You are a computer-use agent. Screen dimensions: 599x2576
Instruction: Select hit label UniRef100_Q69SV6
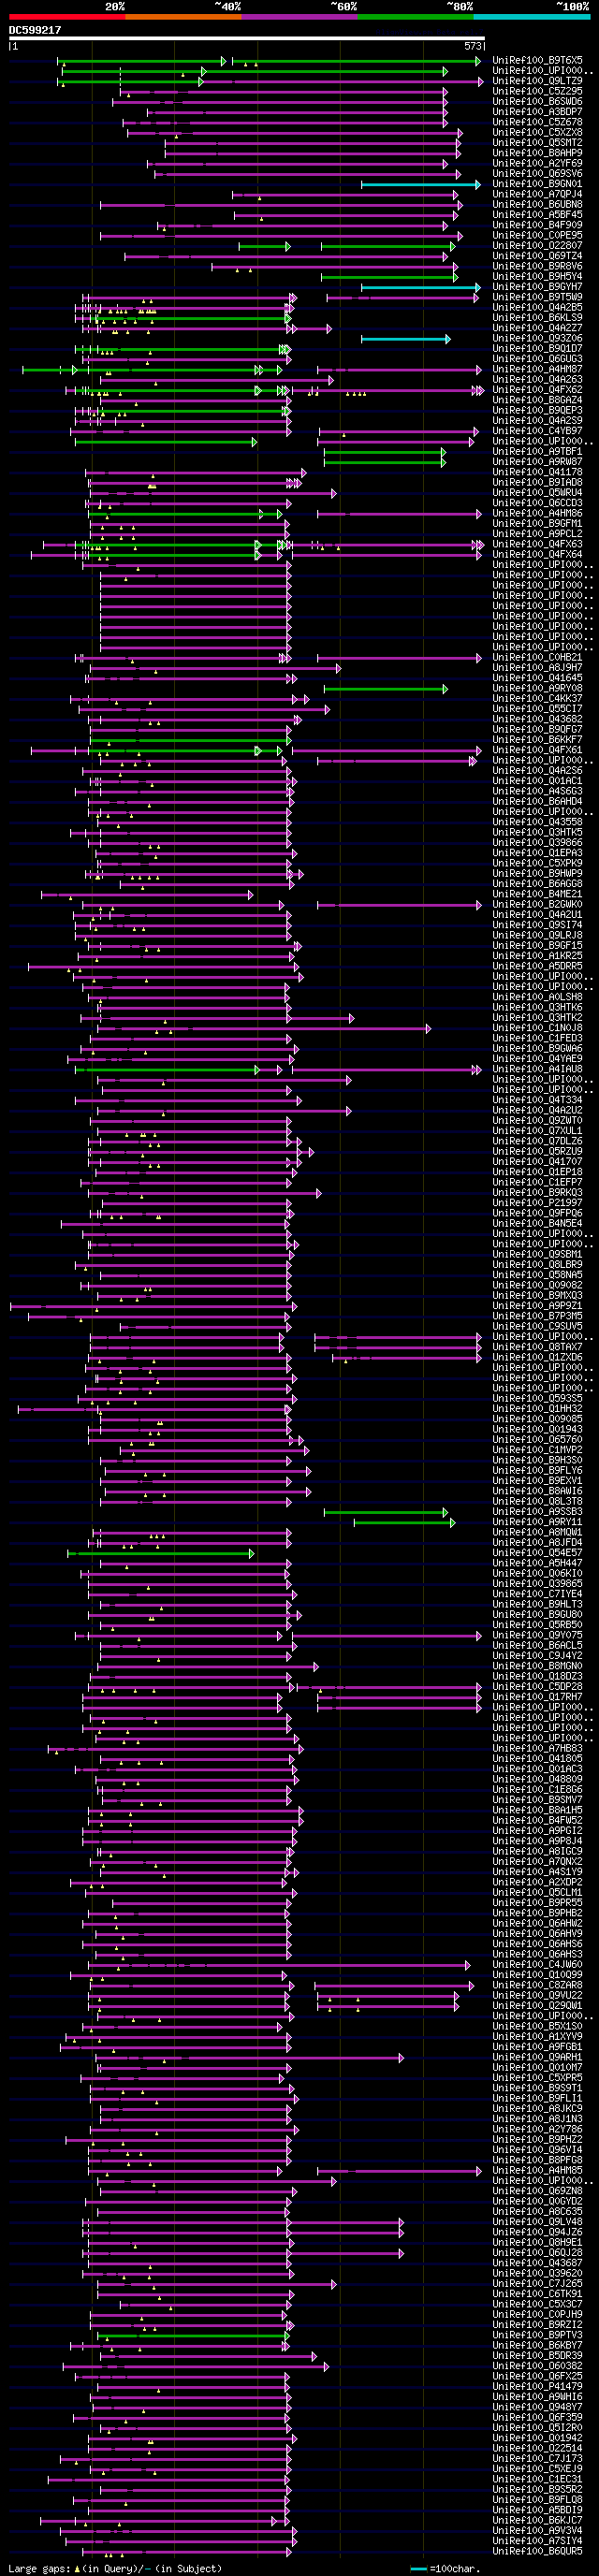click(x=537, y=174)
